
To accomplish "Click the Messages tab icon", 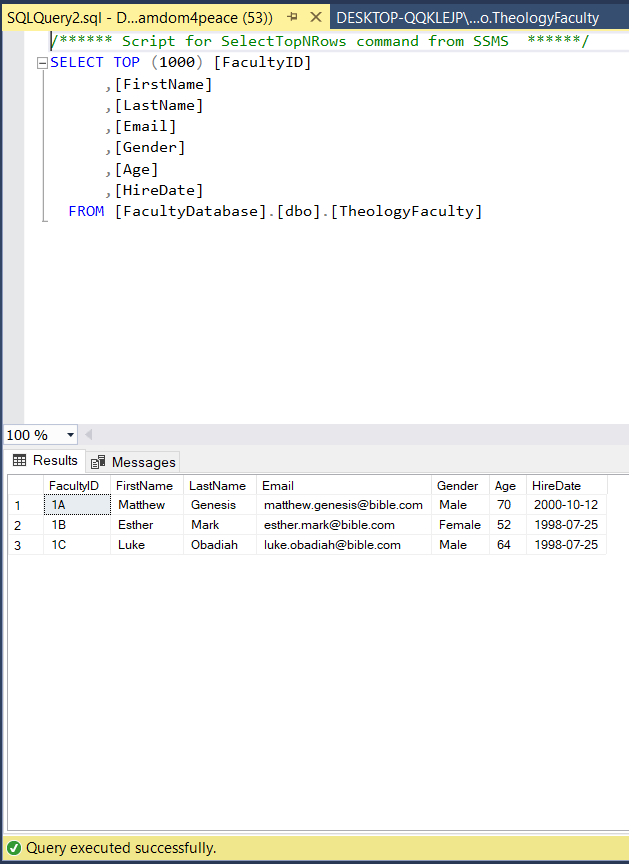I will point(98,462).
